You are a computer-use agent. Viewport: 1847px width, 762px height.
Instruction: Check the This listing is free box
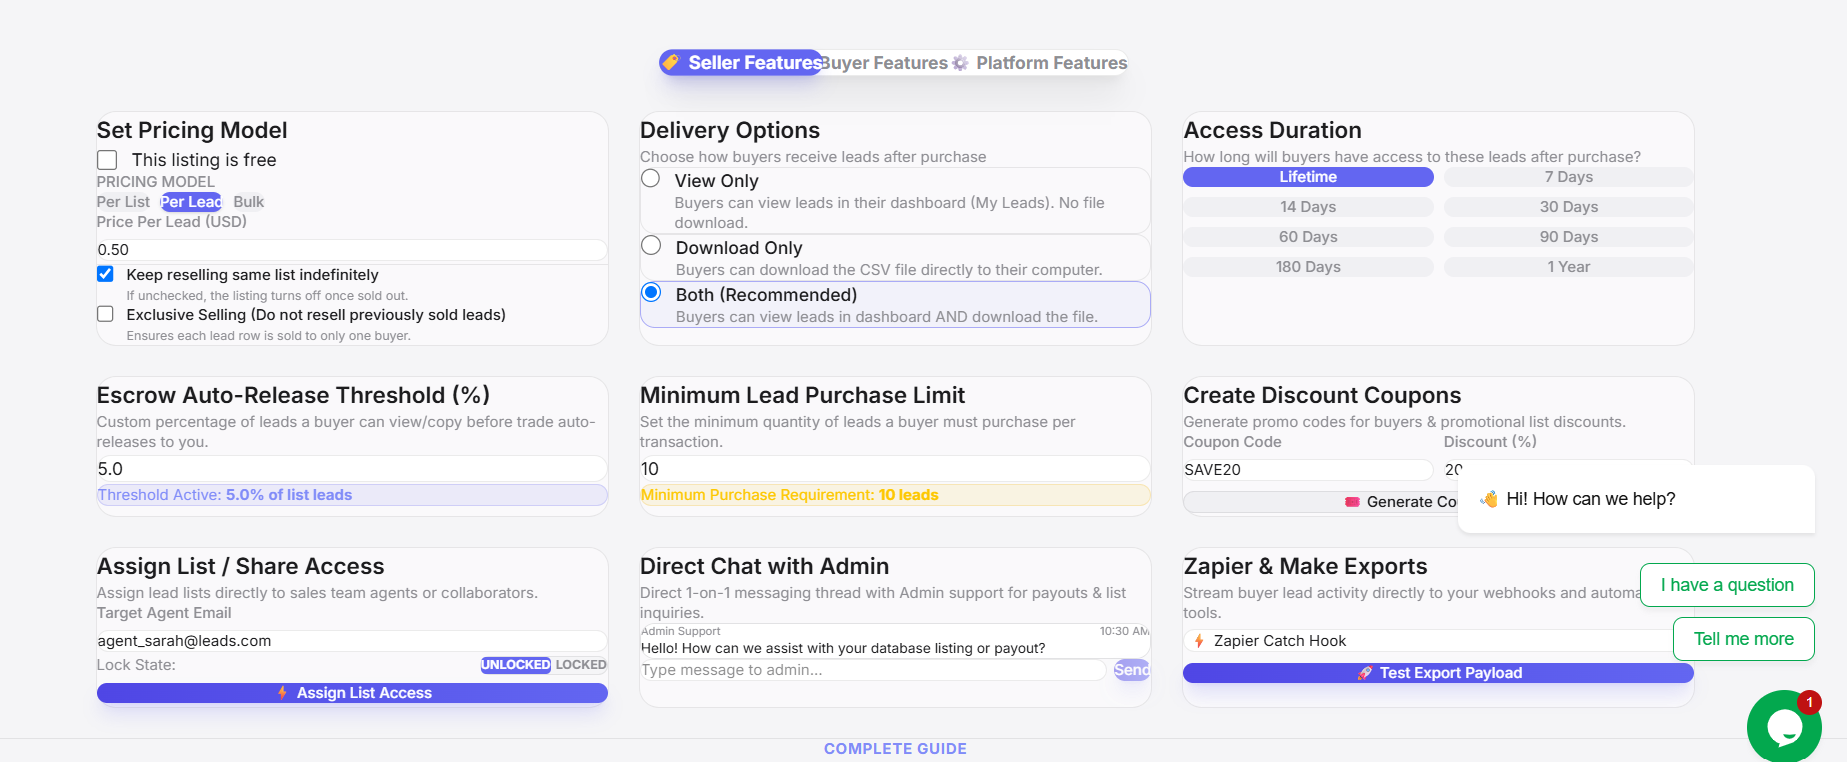pyautogui.click(x=107, y=160)
